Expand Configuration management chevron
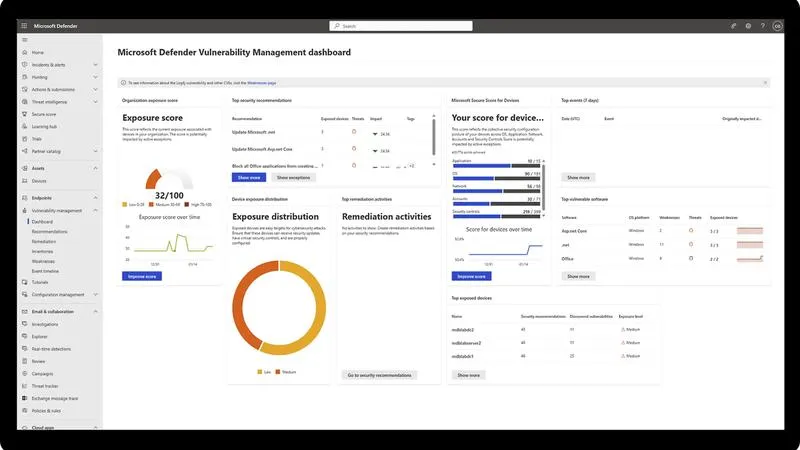The image size is (800, 450). pyautogui.click(x=95, y=294)
